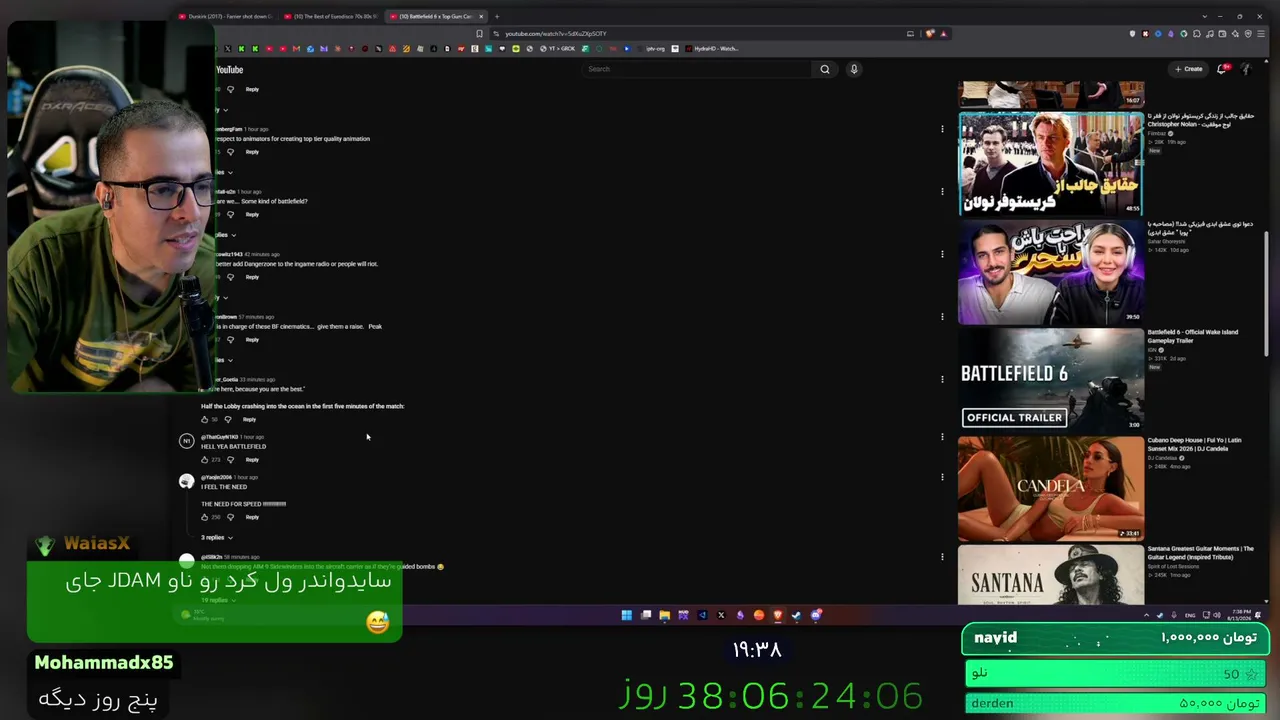Viewport: 1280px width, 720px height.
Task: Like the 'THE NEED FOR SPEED' comment
Action: point(205,517)
